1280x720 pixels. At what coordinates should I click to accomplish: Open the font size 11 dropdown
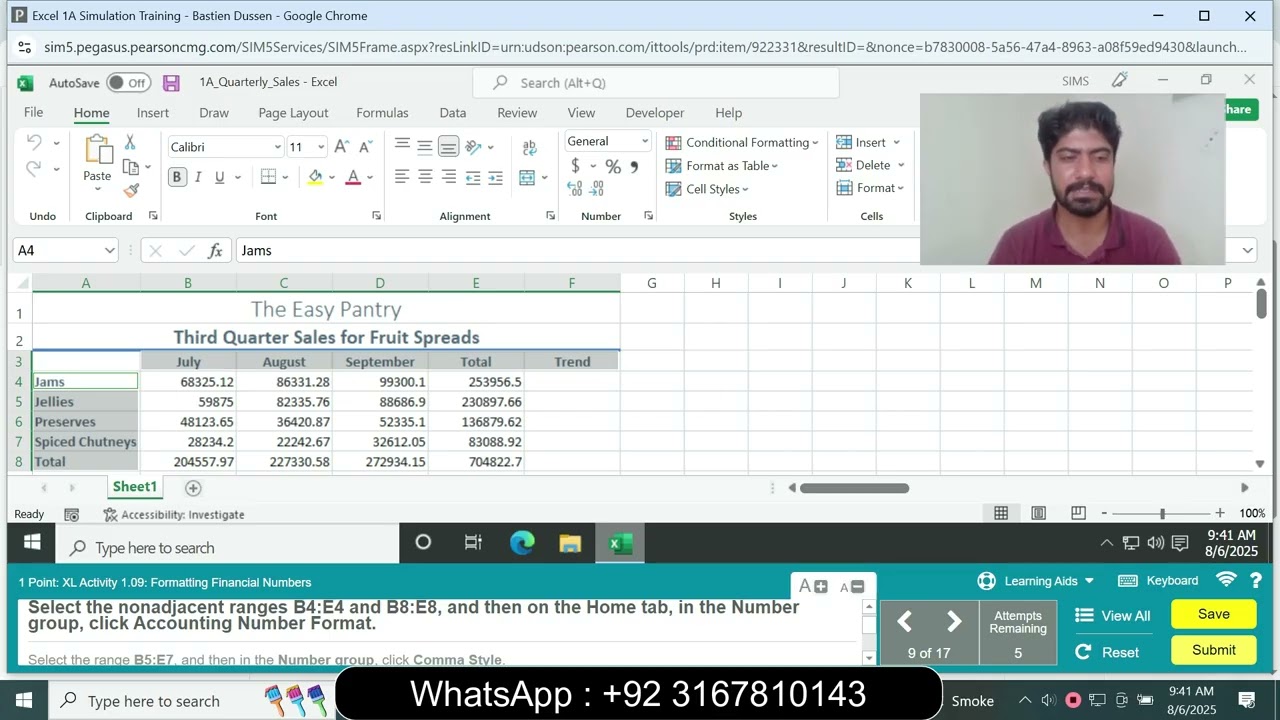tap(321, 147)
